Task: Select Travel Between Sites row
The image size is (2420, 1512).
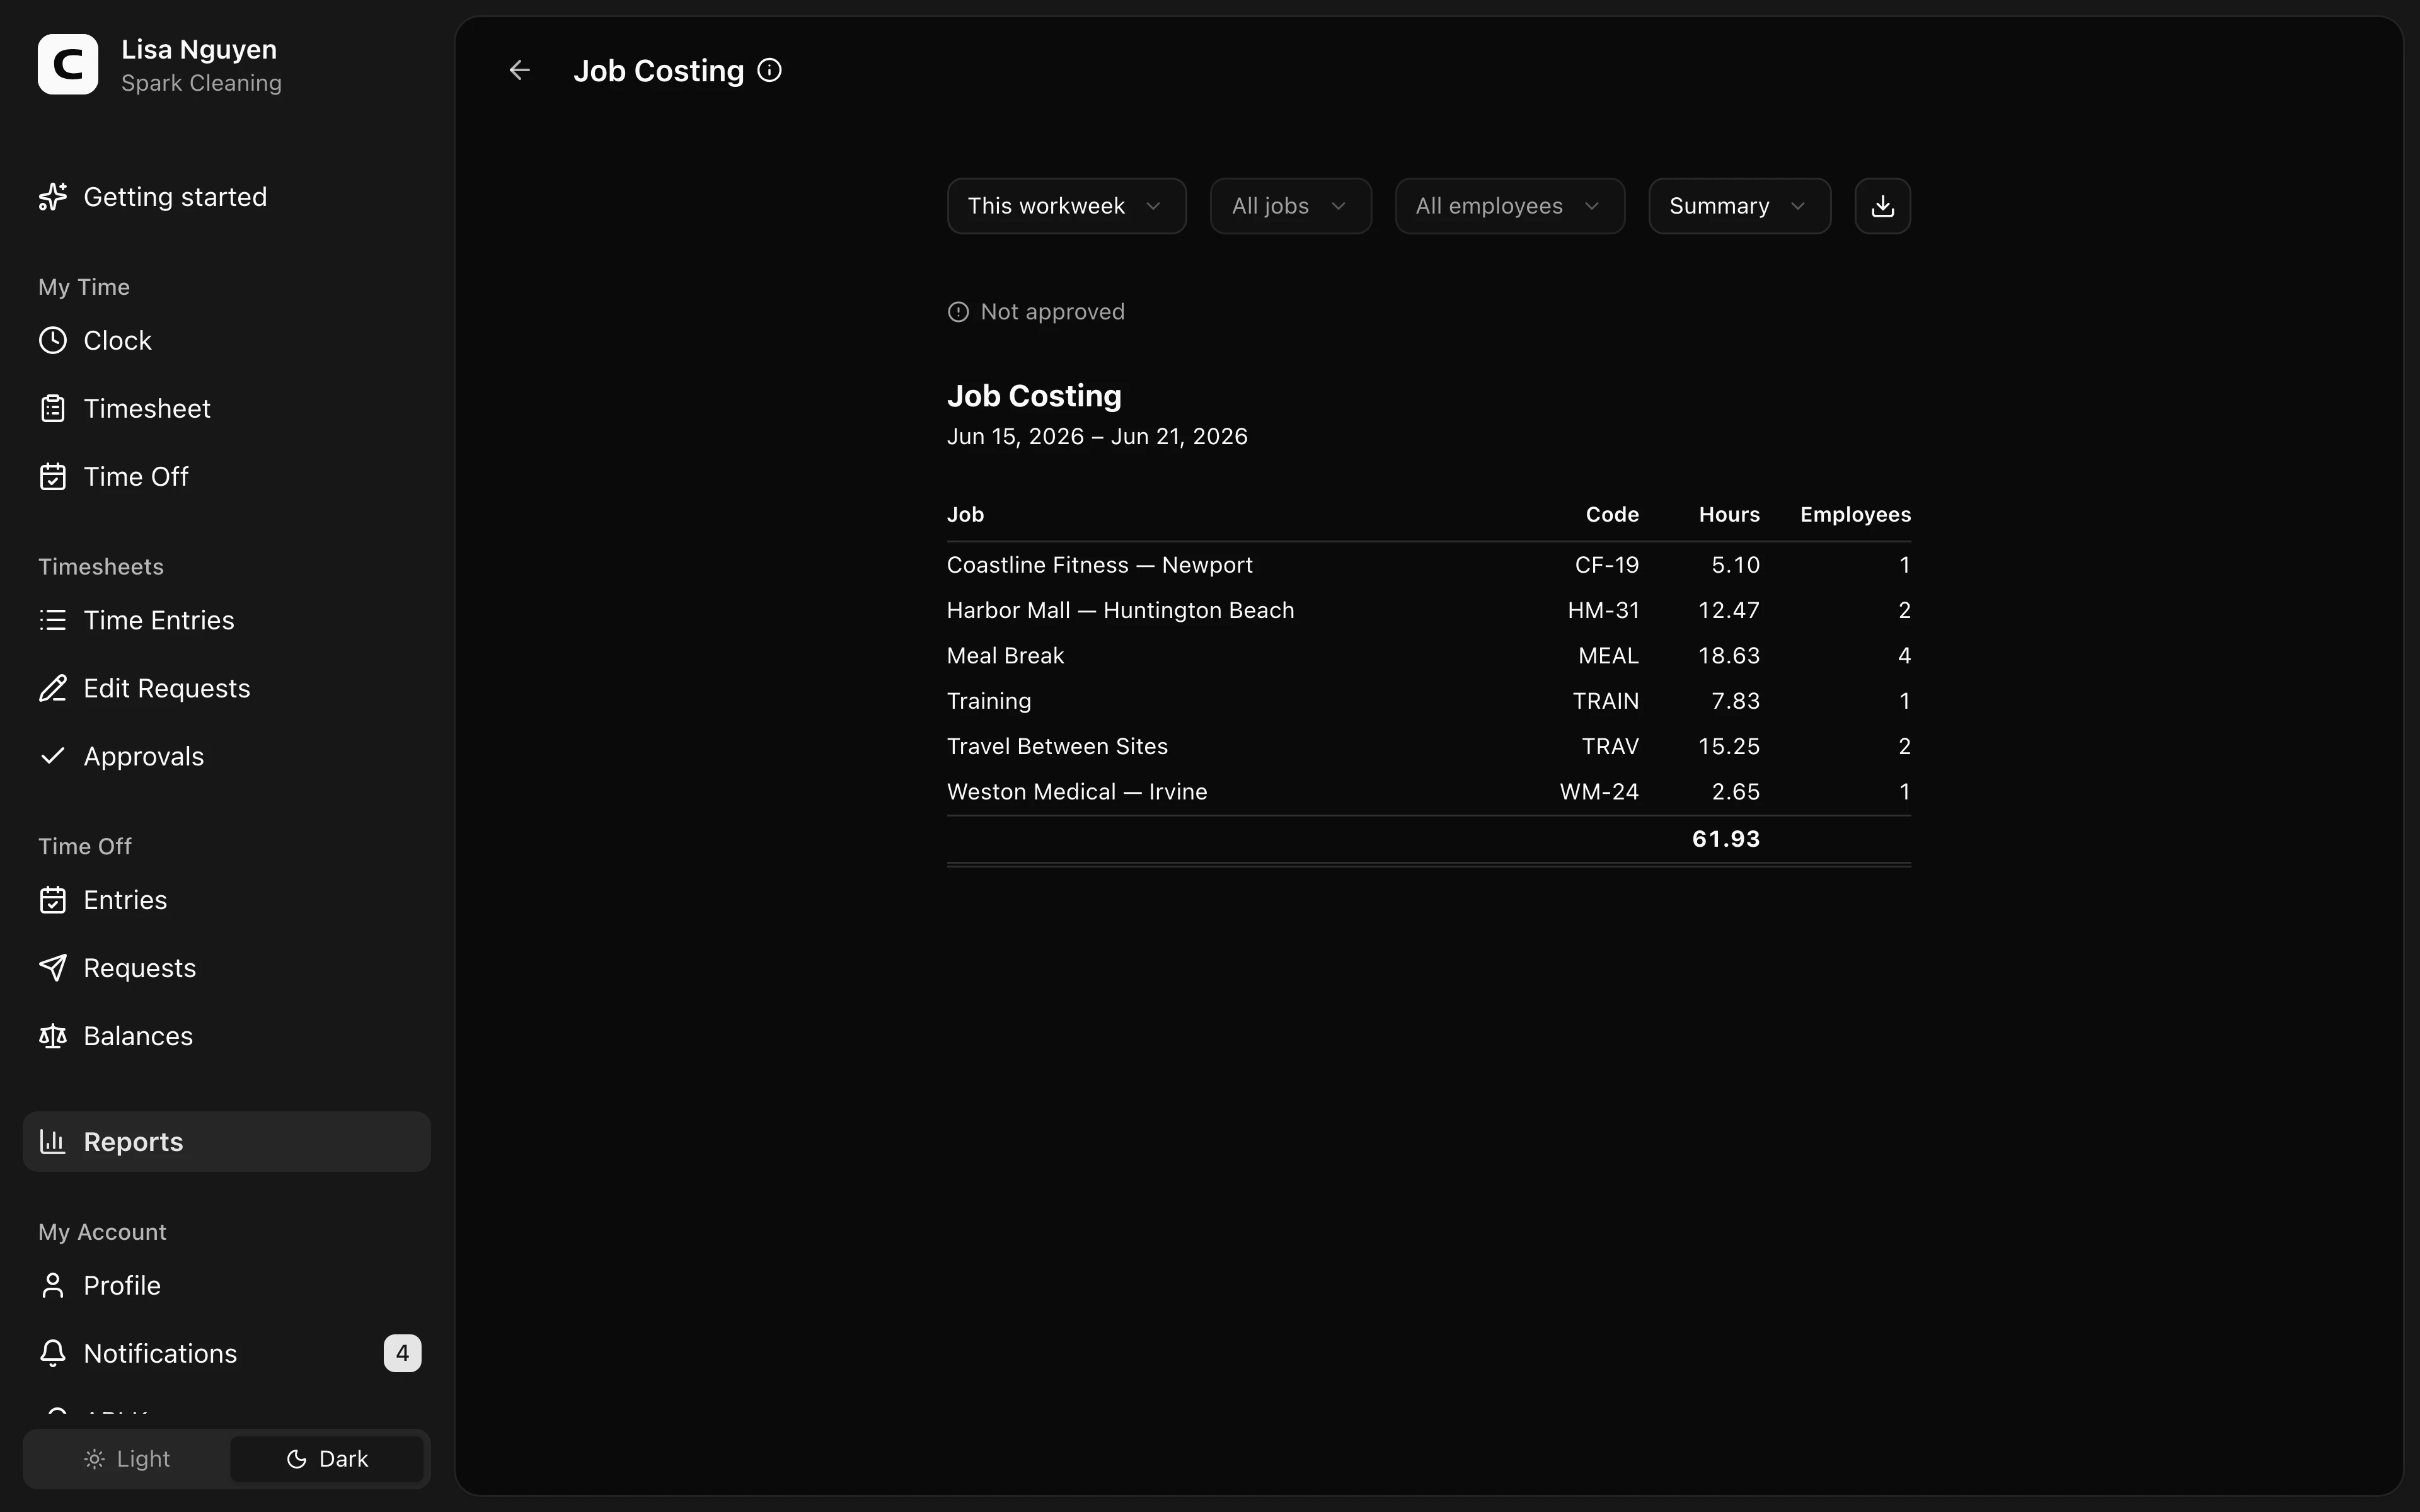Action: pyautogui.click(x=1428, y=747)
